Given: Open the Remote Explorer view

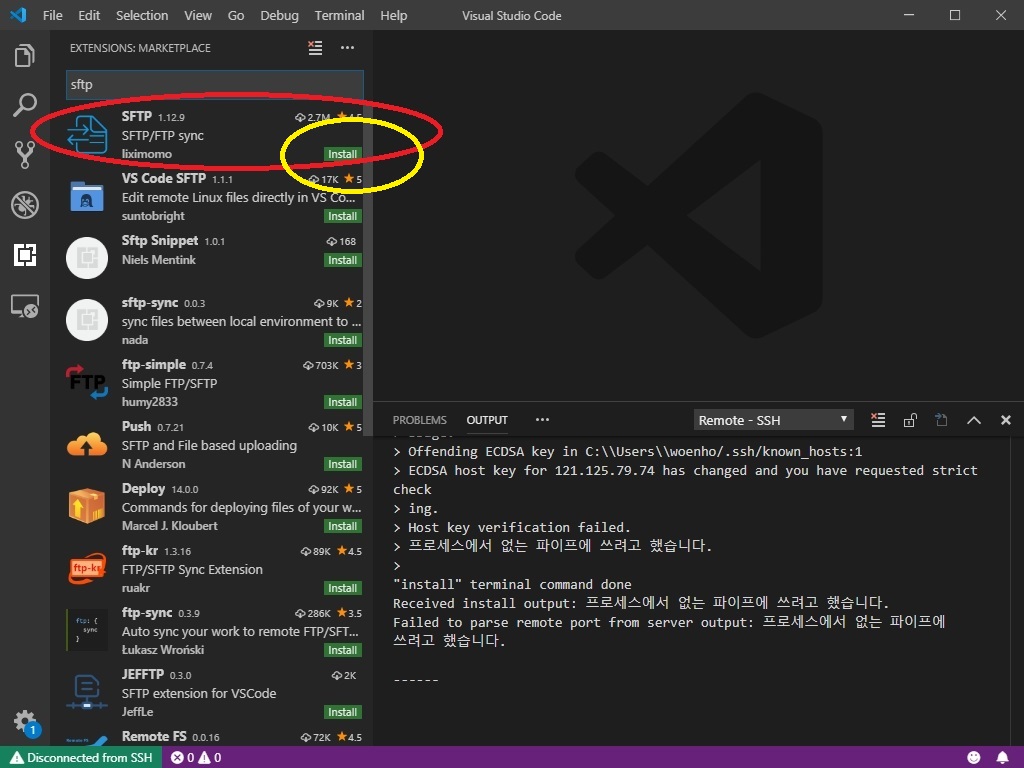Looking at the screenshot, I should pyautogui.click(x=25, y=306).
